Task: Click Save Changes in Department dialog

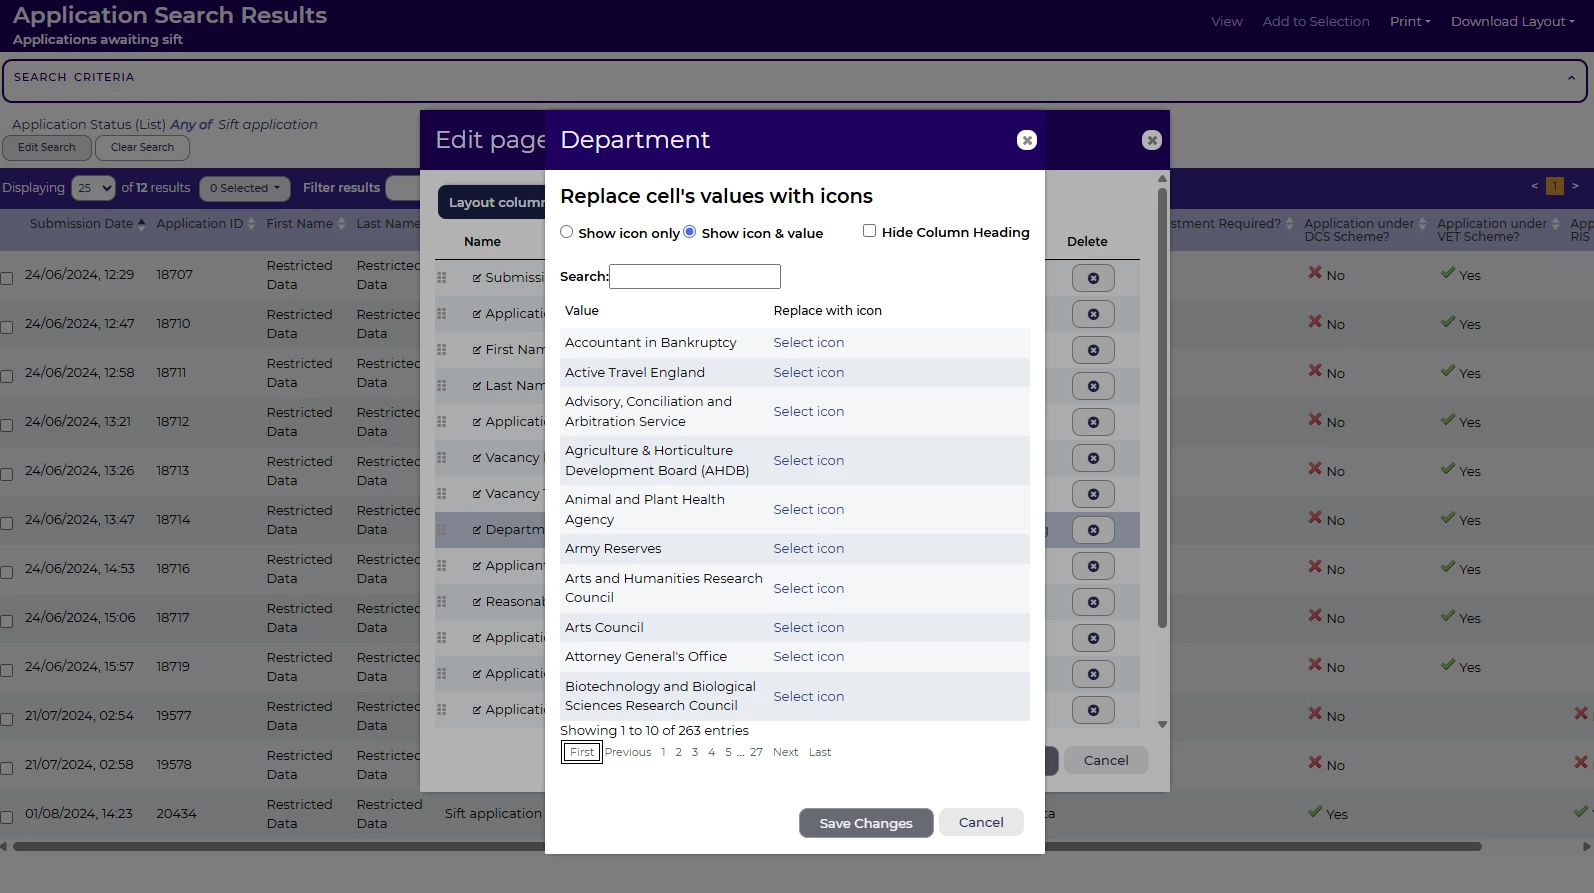Action: point(866,823)
